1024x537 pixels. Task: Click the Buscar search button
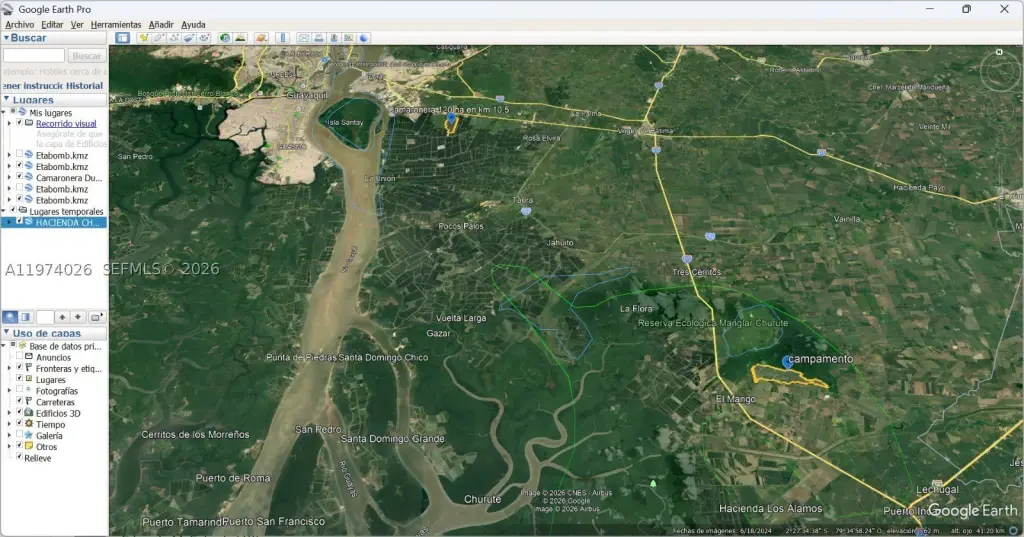point(86,56)
